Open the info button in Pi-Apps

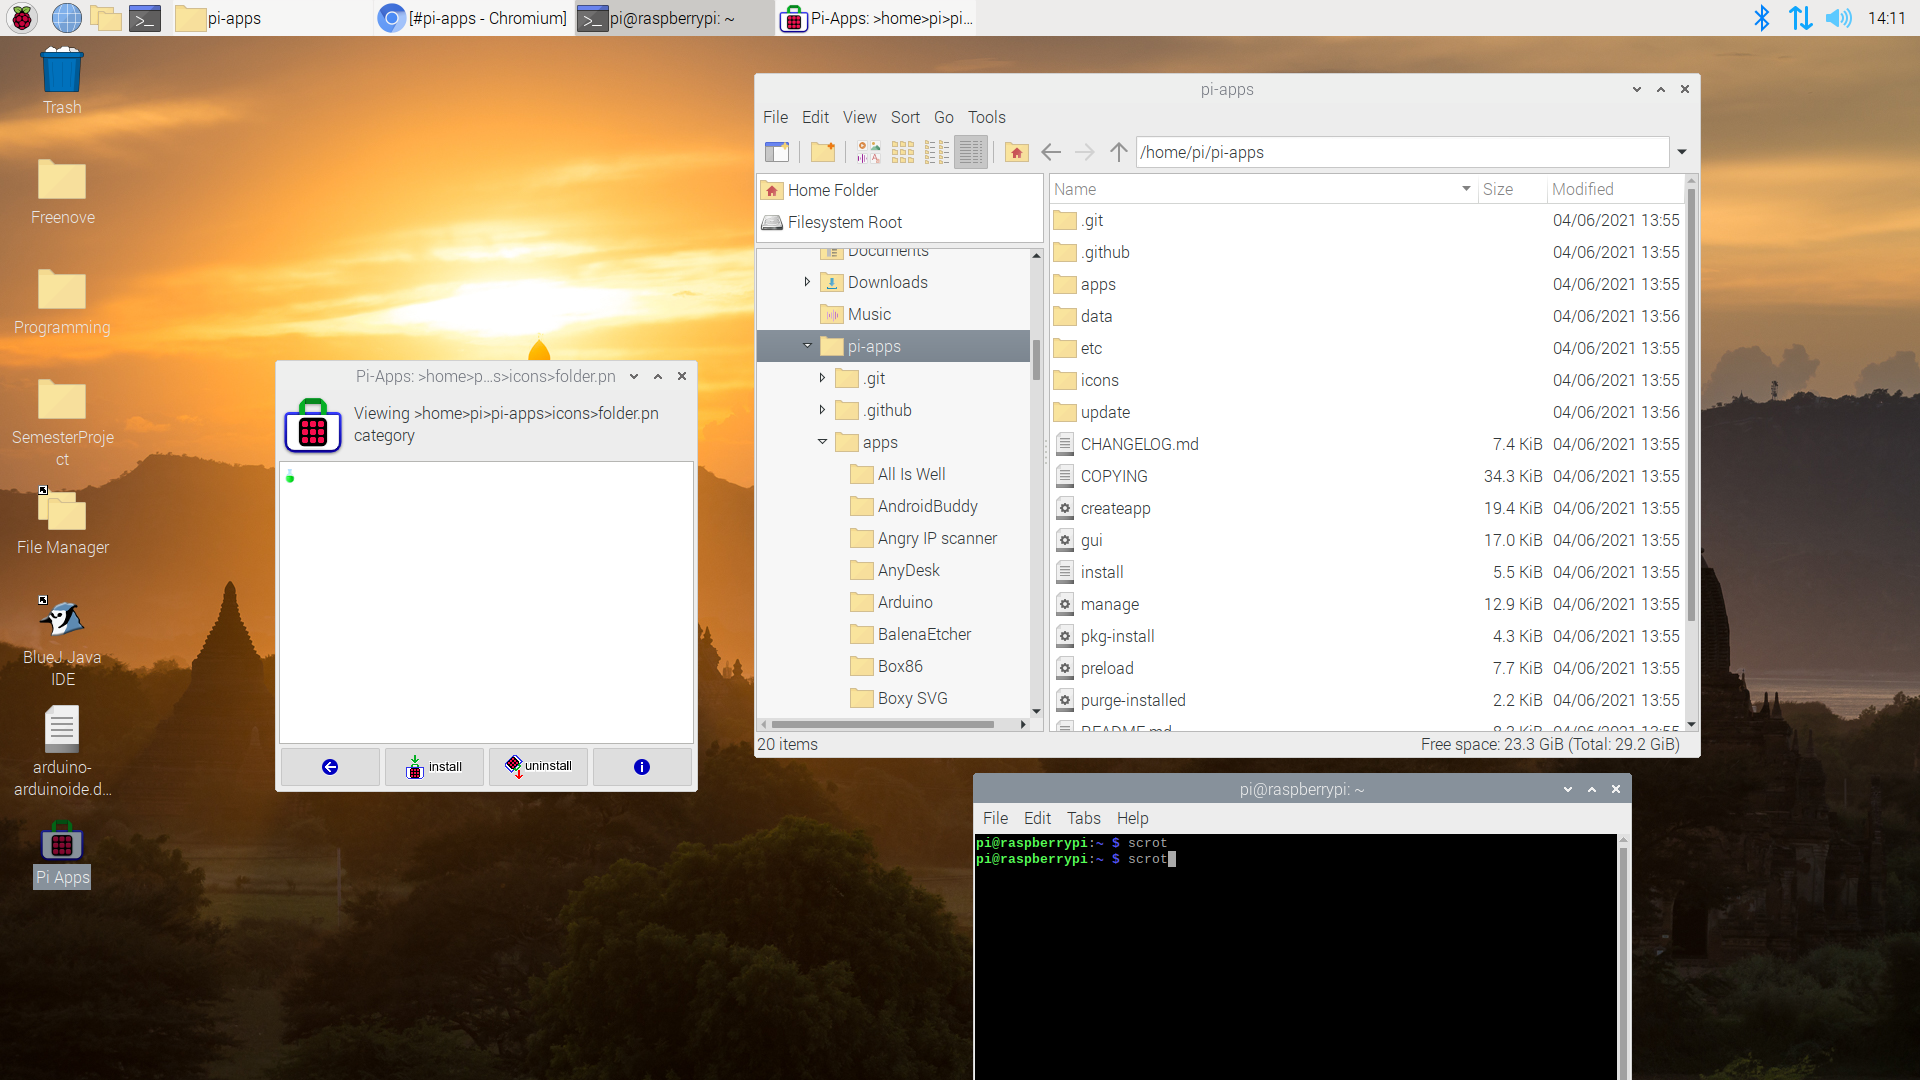(642, 767)
